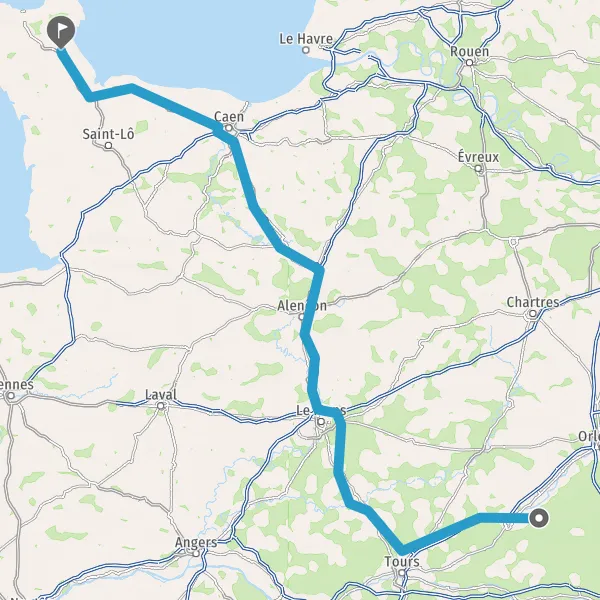Click the Rouen city marker dot

pyautogui.click(x=469, y=62)
